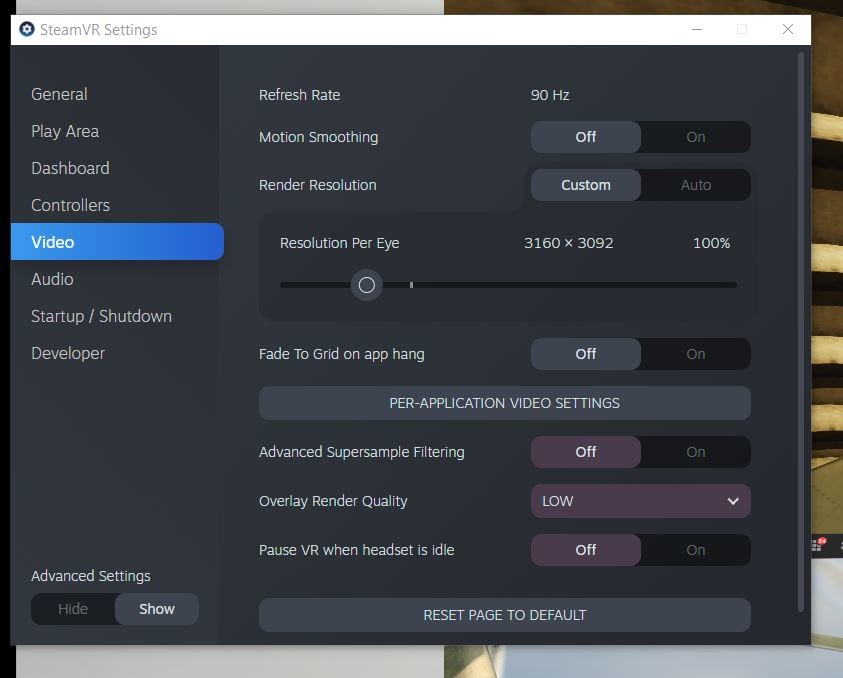Click the tick mark on resolution slider

point(411,285)
